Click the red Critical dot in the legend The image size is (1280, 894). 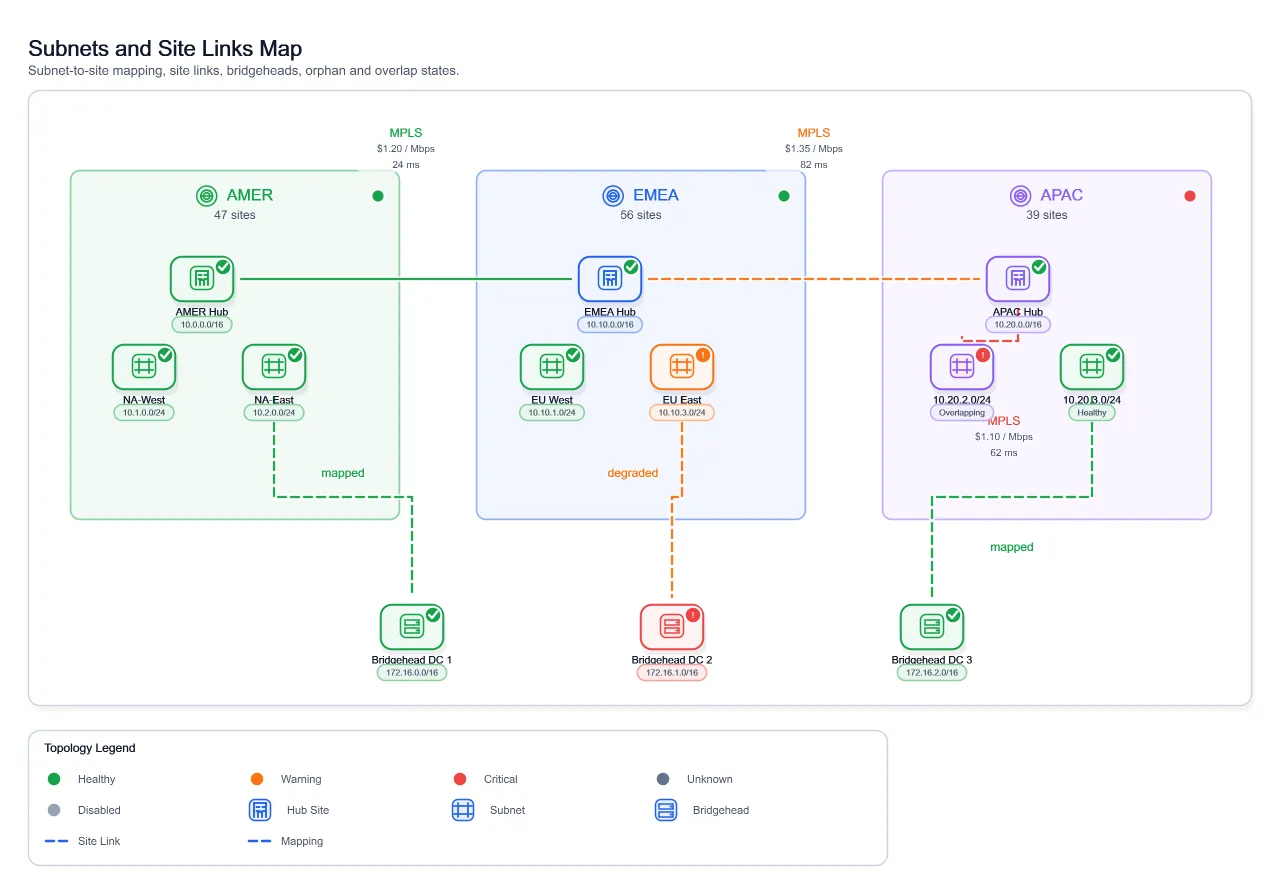pos(460,779)
